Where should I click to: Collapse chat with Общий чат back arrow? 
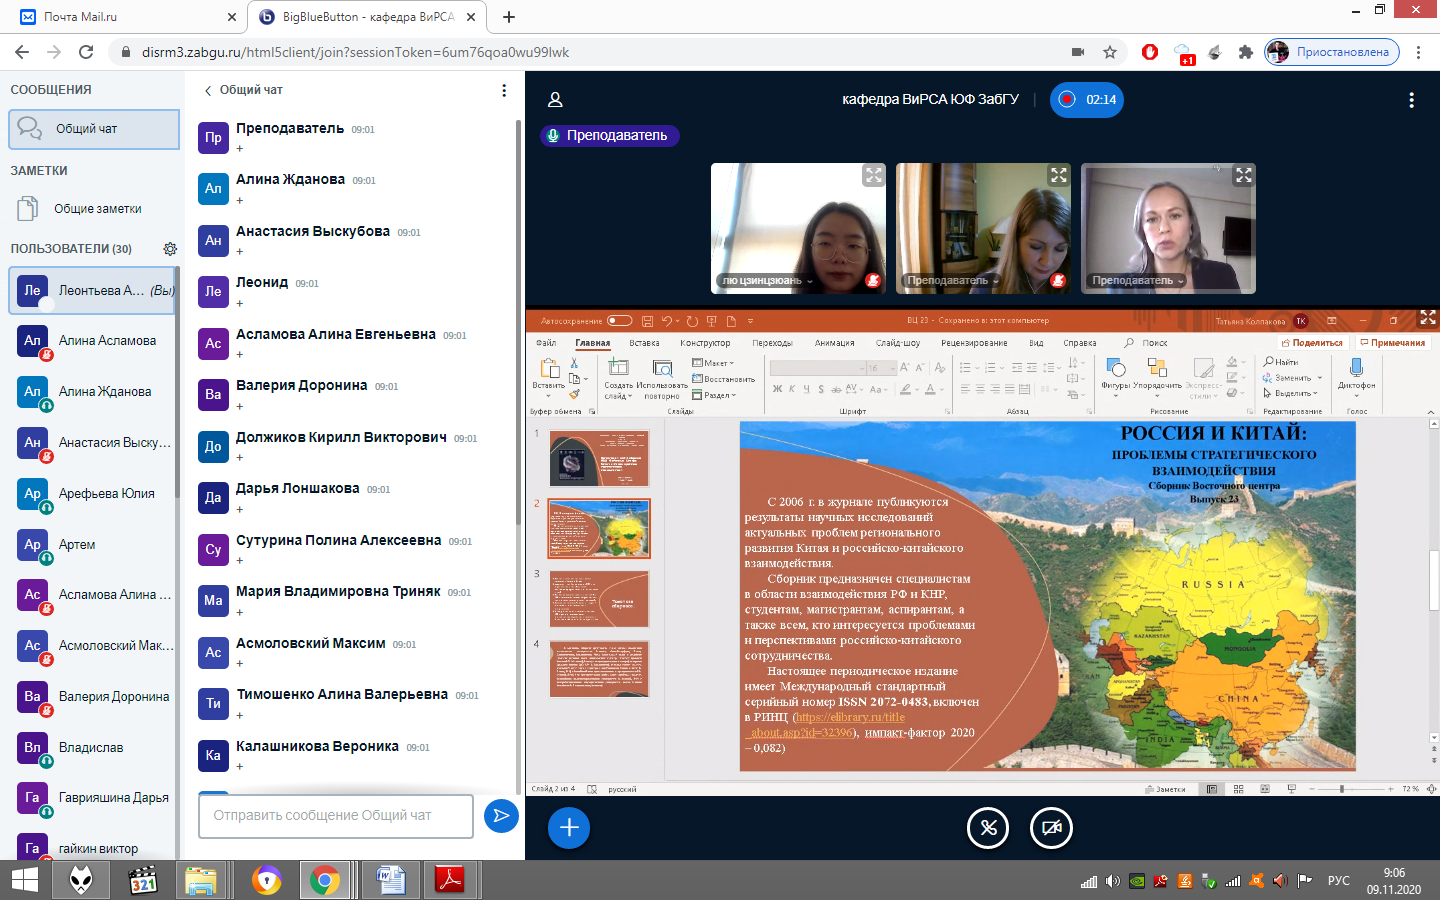(x=208, y=90)
